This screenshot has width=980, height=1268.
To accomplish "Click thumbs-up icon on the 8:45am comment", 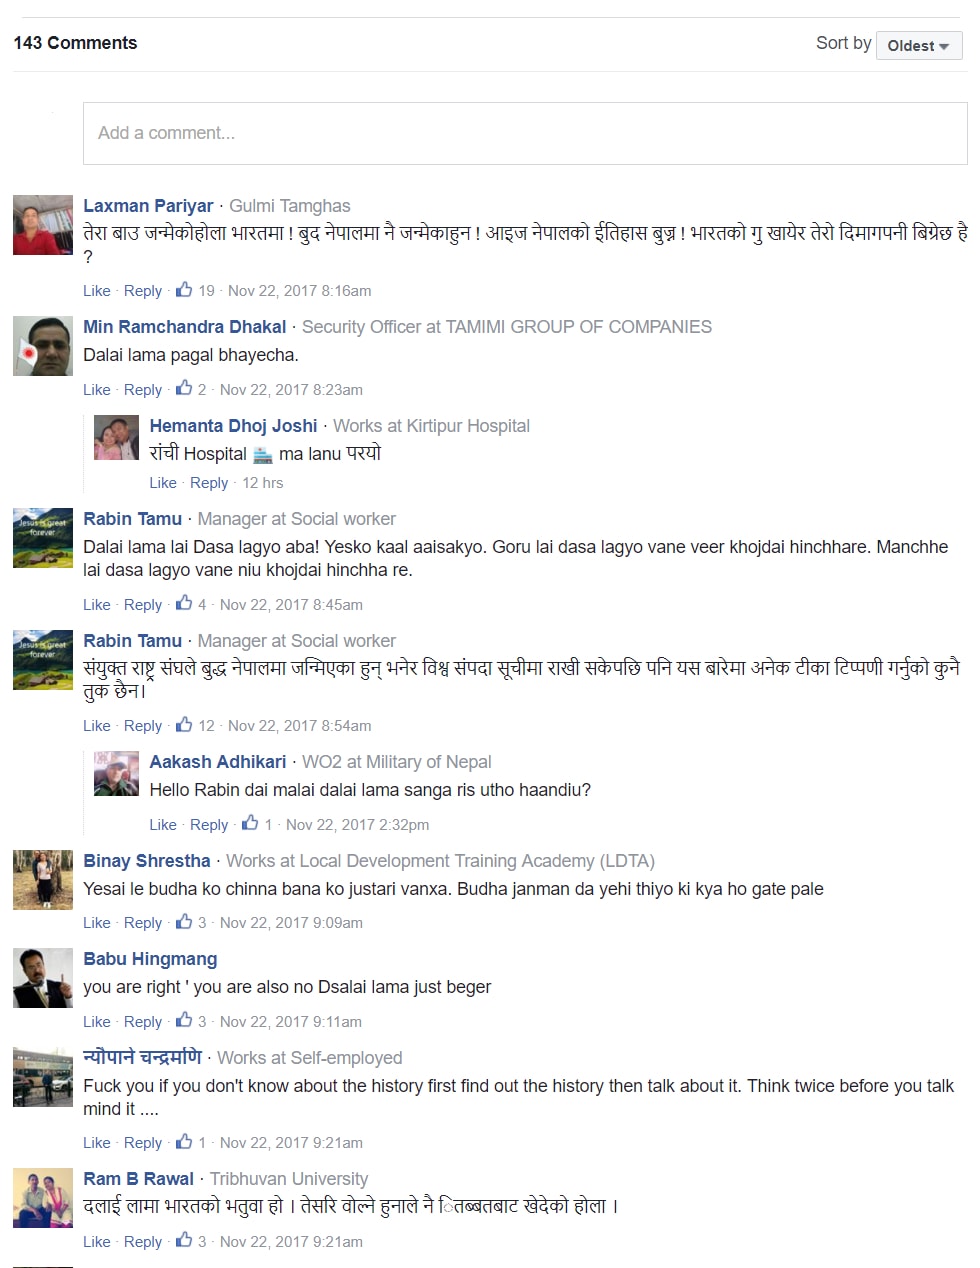I will [184, 604].
